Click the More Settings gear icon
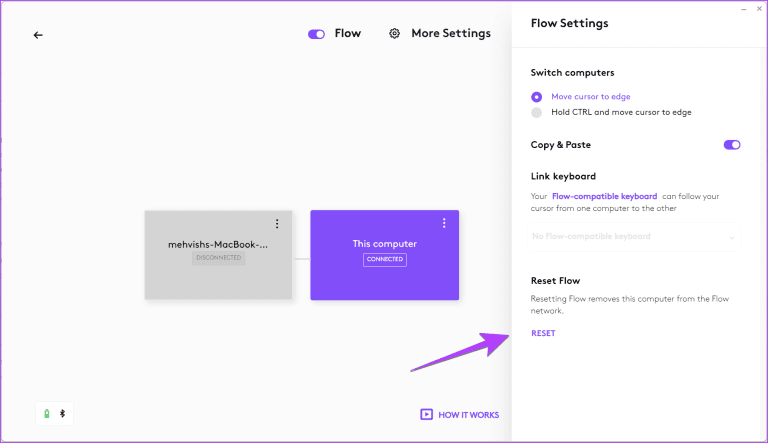Screen dimensions: 768x443 click(395, 33)
